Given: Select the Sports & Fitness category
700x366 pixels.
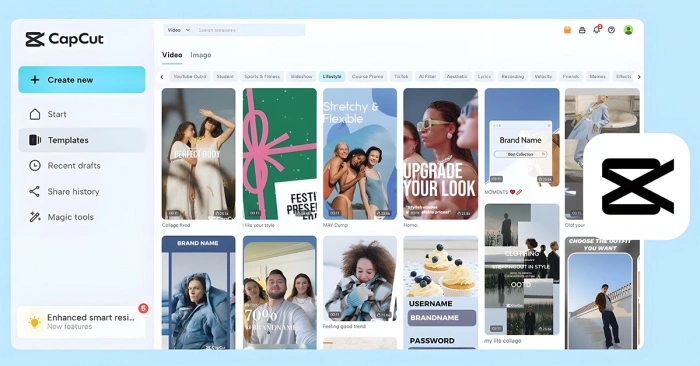Looking at the screenshot, I should click(262, 77).
